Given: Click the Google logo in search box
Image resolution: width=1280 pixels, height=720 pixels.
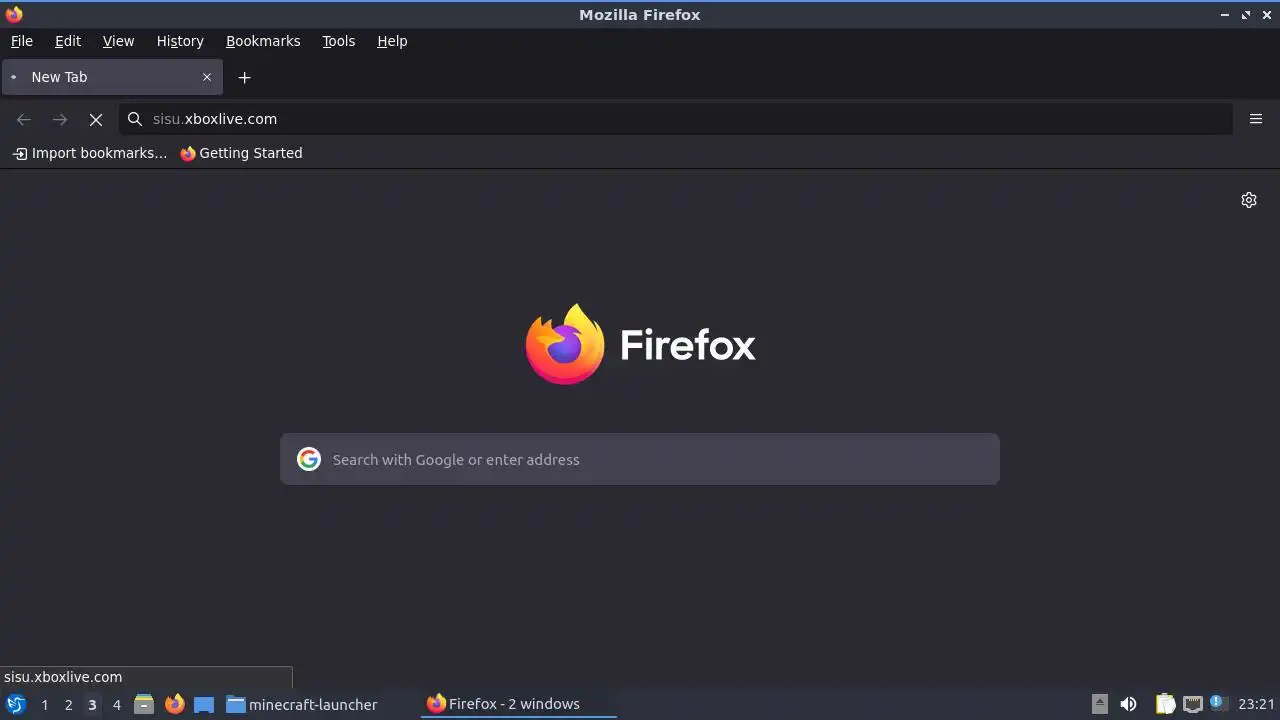Looking at the screenshot, I should pos(309,459).
